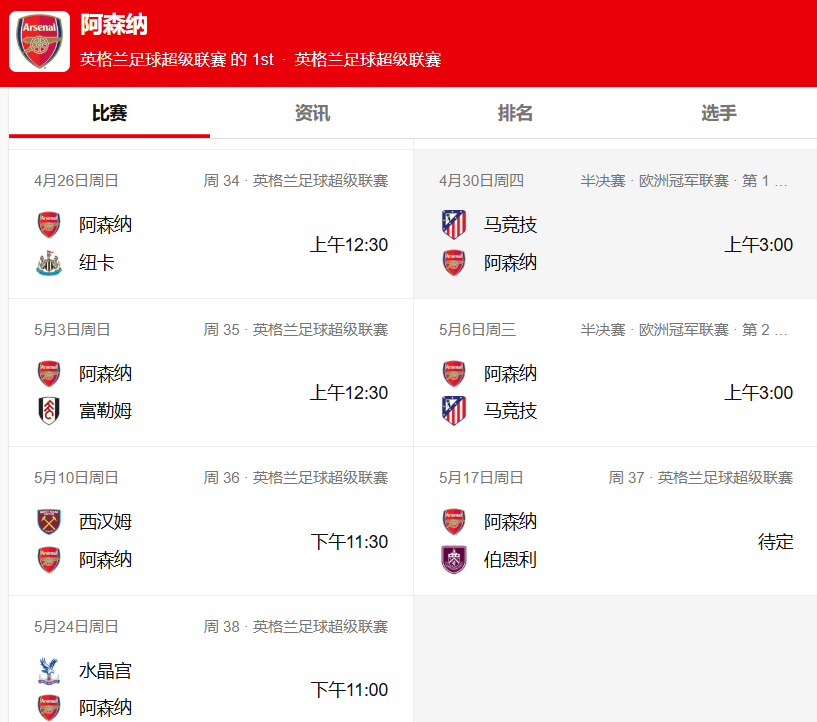Screen dimensions: 817x722
Task: Click the 待定 time on the Burnley match
Action: [x=775, y=542]
